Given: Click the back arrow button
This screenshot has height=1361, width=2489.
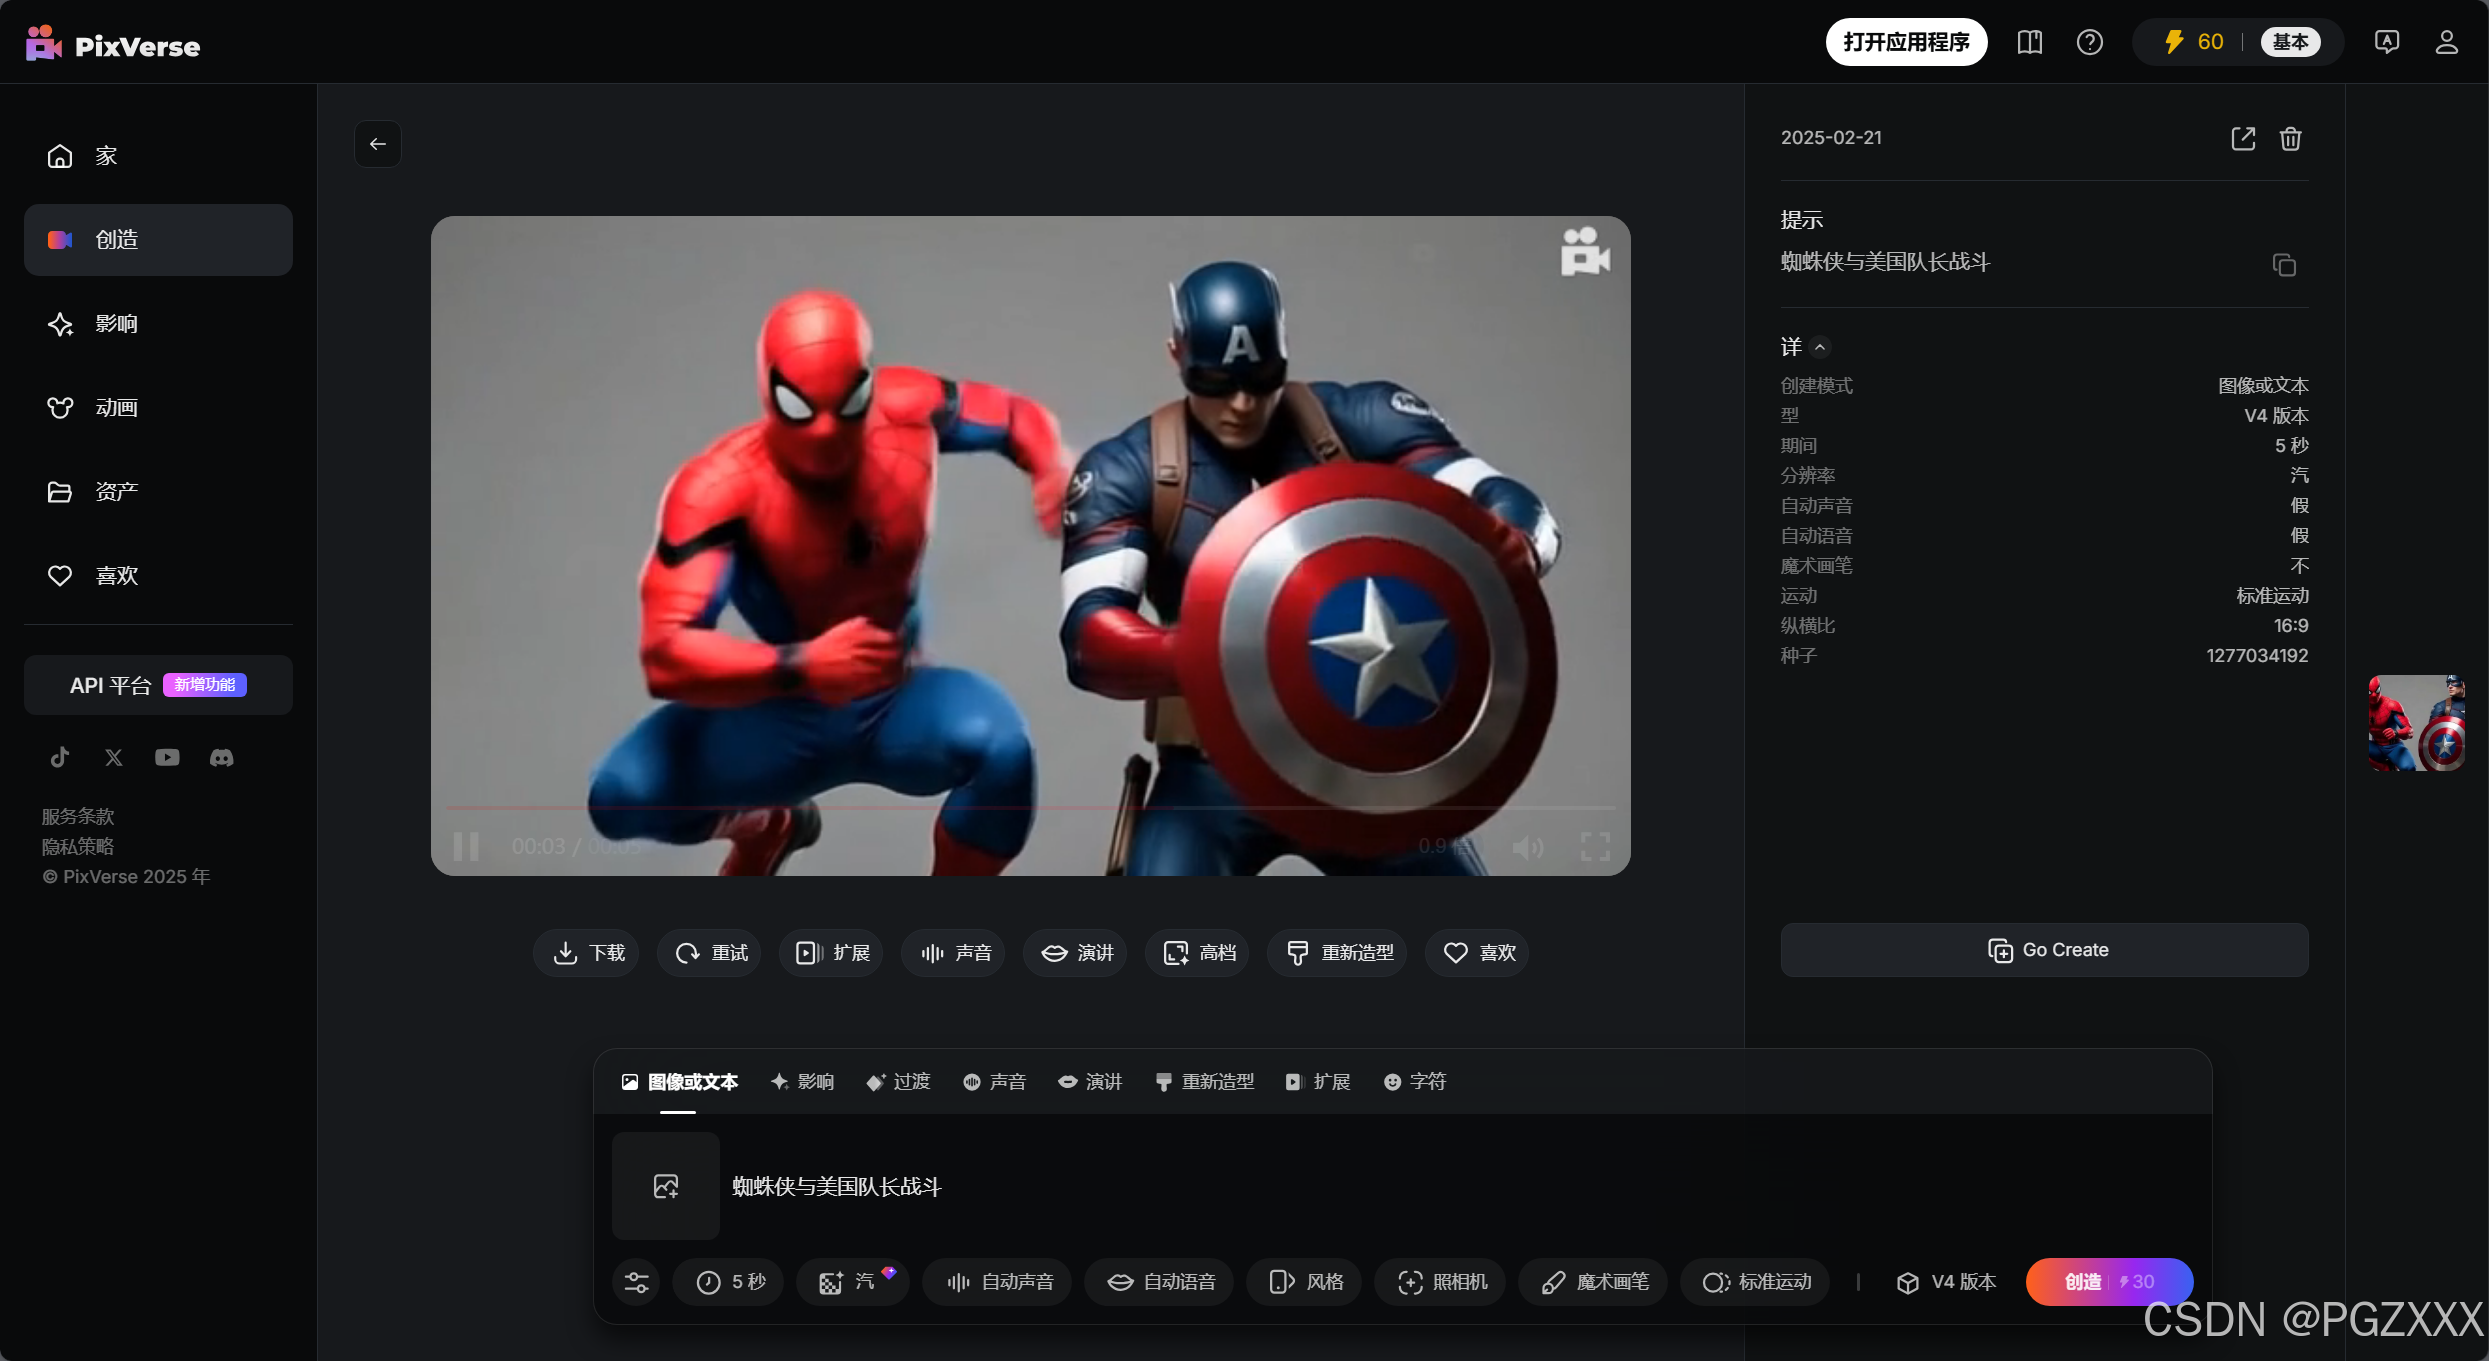Looking at the screenshot, I should [x=378, y=144].
